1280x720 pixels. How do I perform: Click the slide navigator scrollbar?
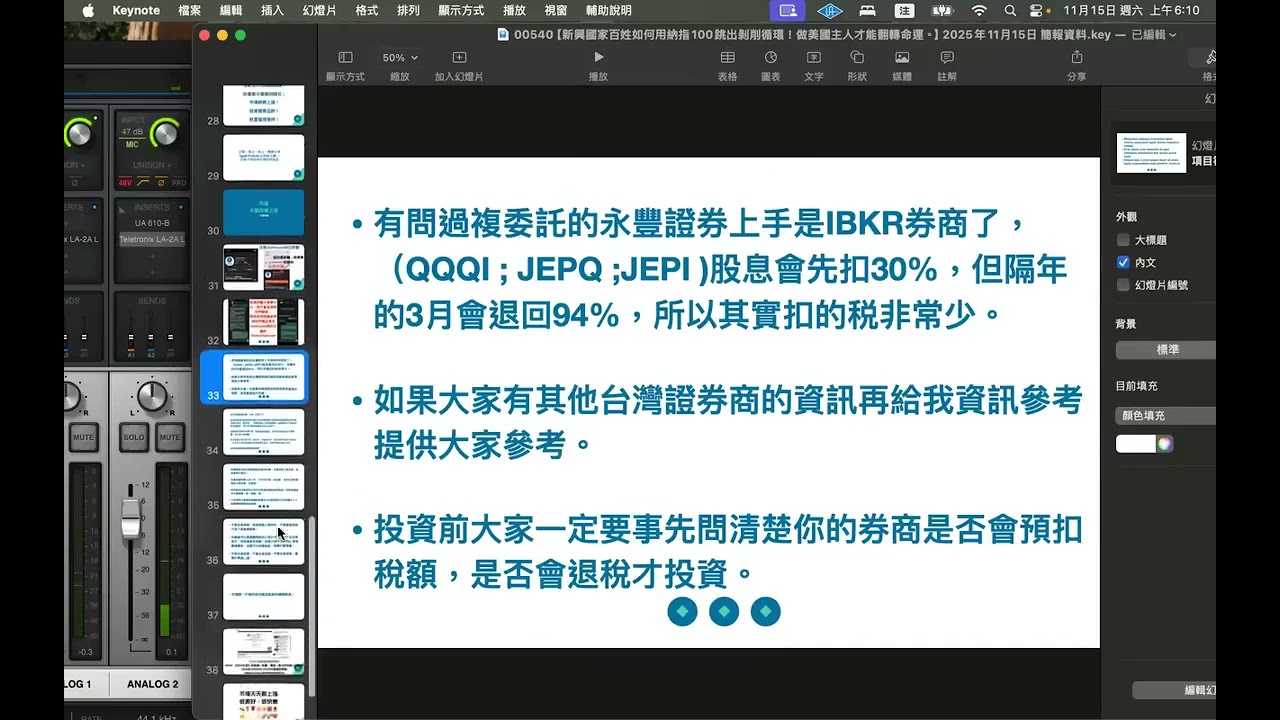click(311, 605)
